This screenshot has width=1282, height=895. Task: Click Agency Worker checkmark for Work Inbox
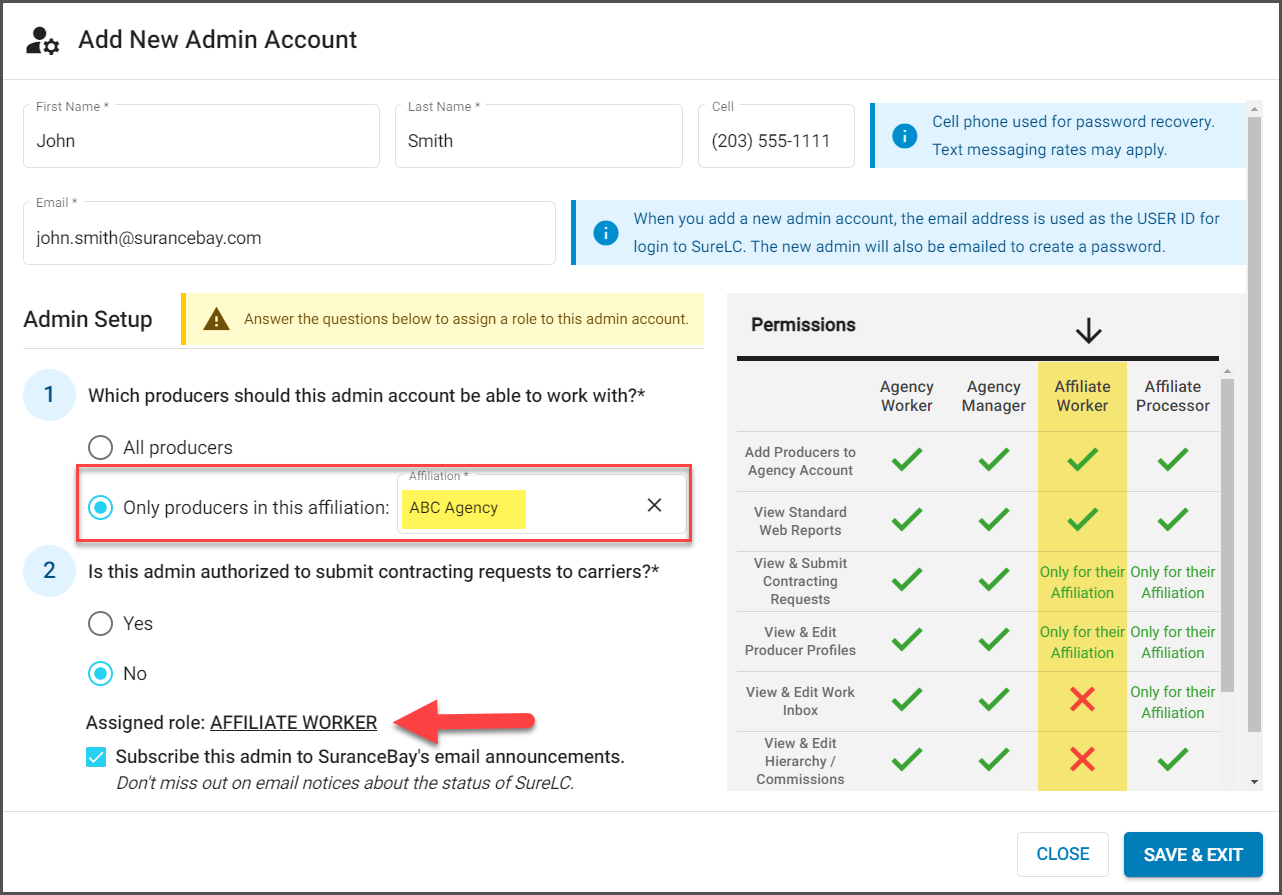(x=906, y=701)
